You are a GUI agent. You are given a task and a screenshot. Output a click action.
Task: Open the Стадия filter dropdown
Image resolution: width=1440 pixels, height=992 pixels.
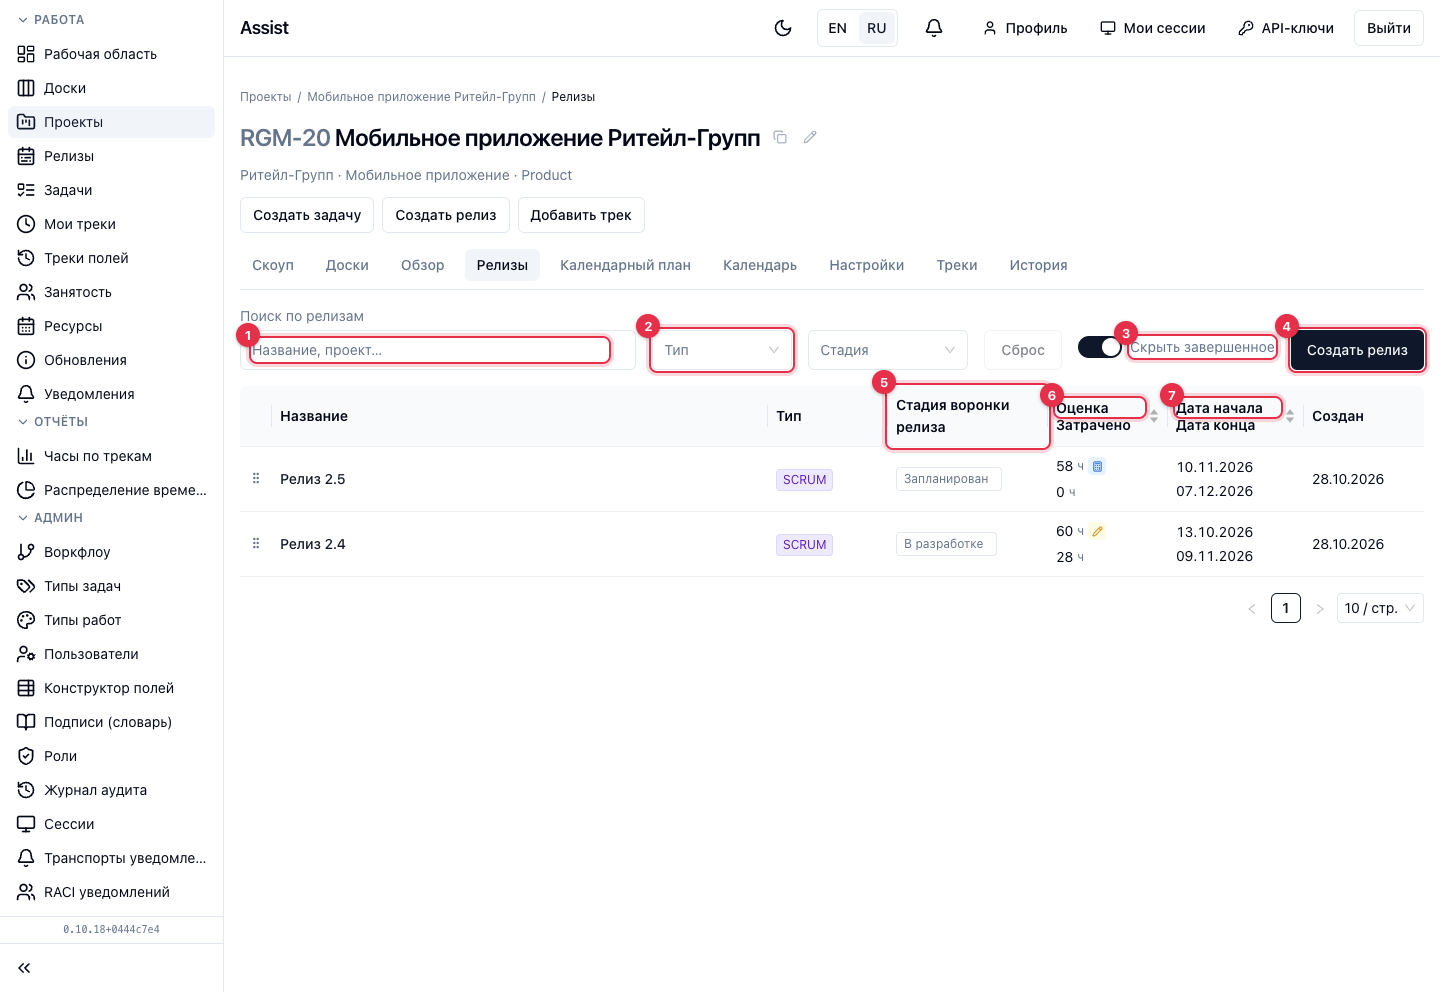[888, 350]
